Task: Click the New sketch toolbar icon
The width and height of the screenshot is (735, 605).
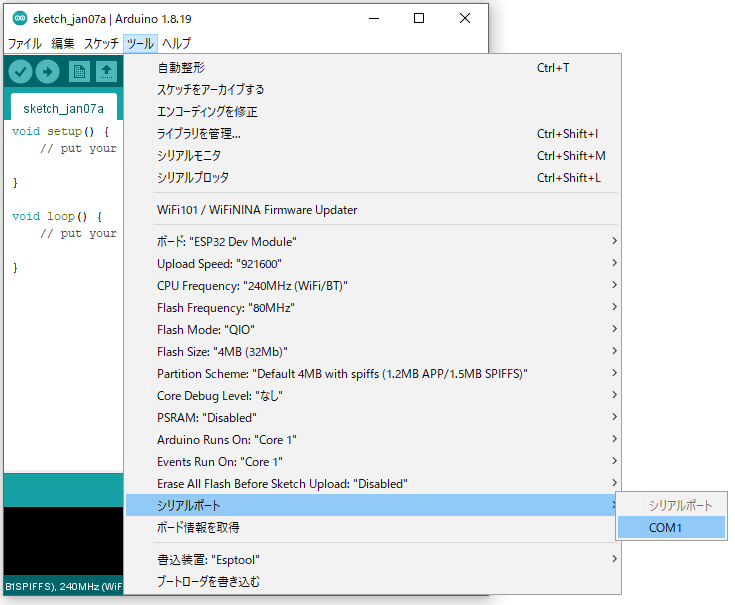Action: tap(79, 72)
